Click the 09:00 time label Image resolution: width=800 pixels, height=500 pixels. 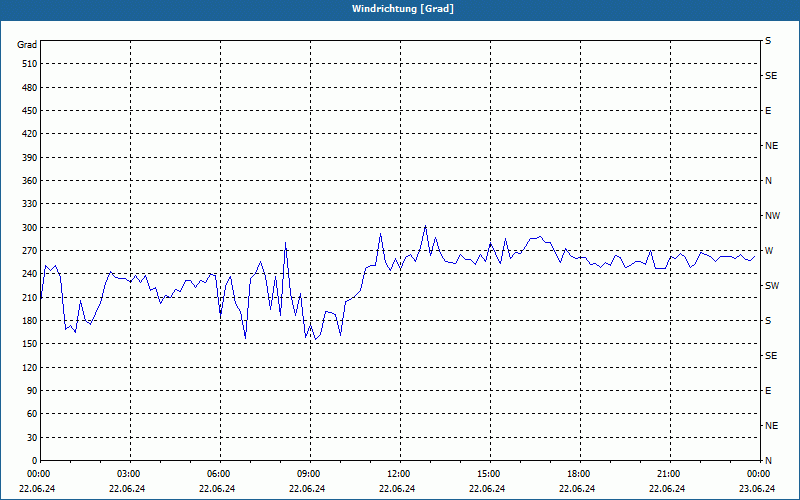[310, 473]
